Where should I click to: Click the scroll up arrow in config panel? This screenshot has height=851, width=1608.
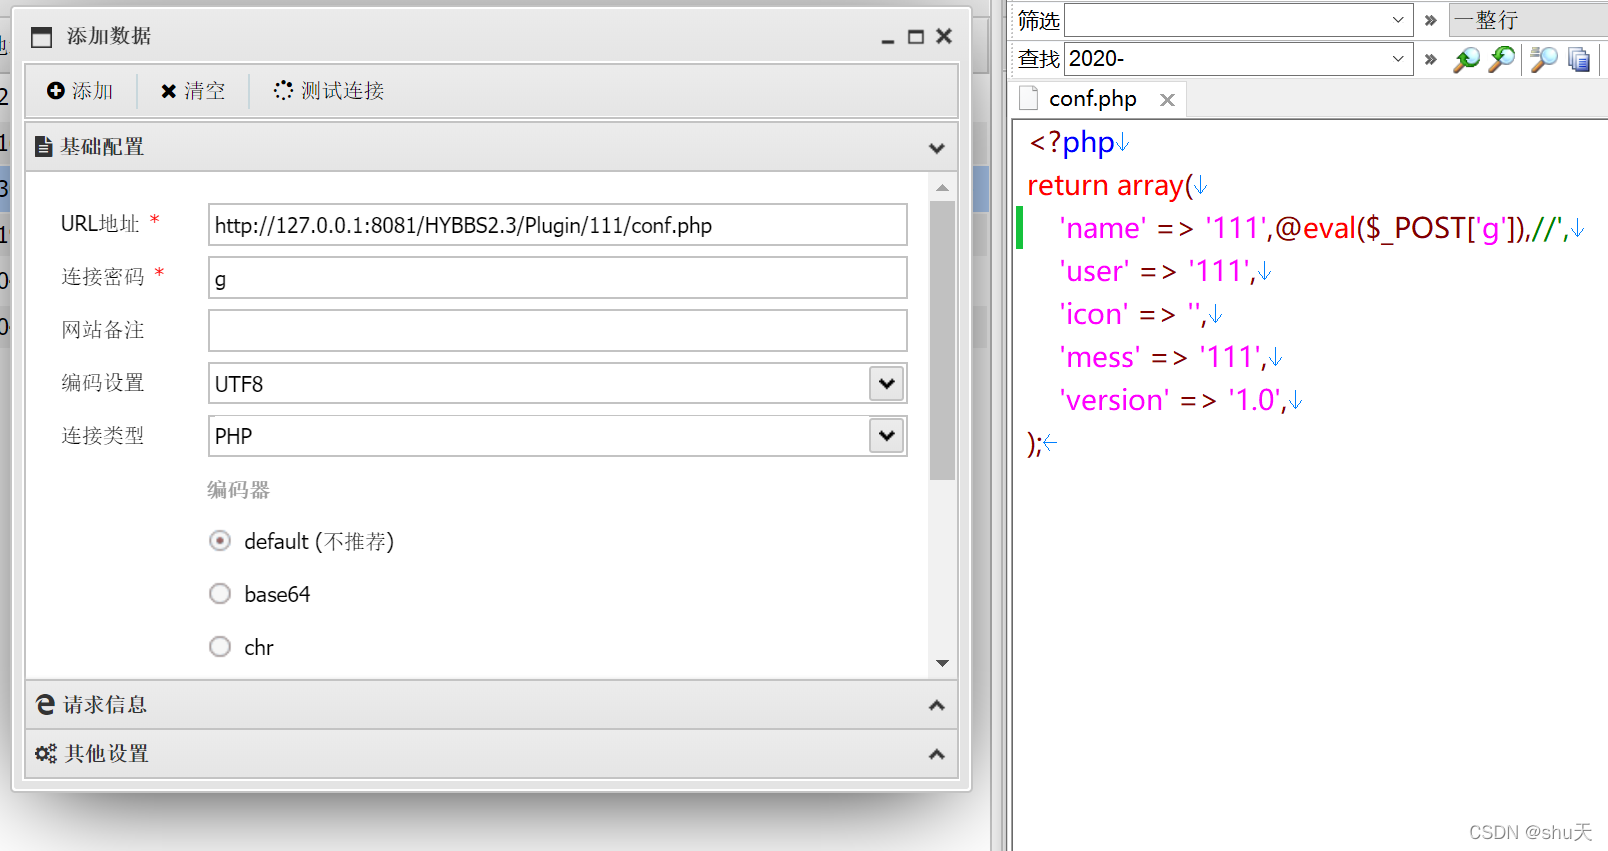pos(942,188)
